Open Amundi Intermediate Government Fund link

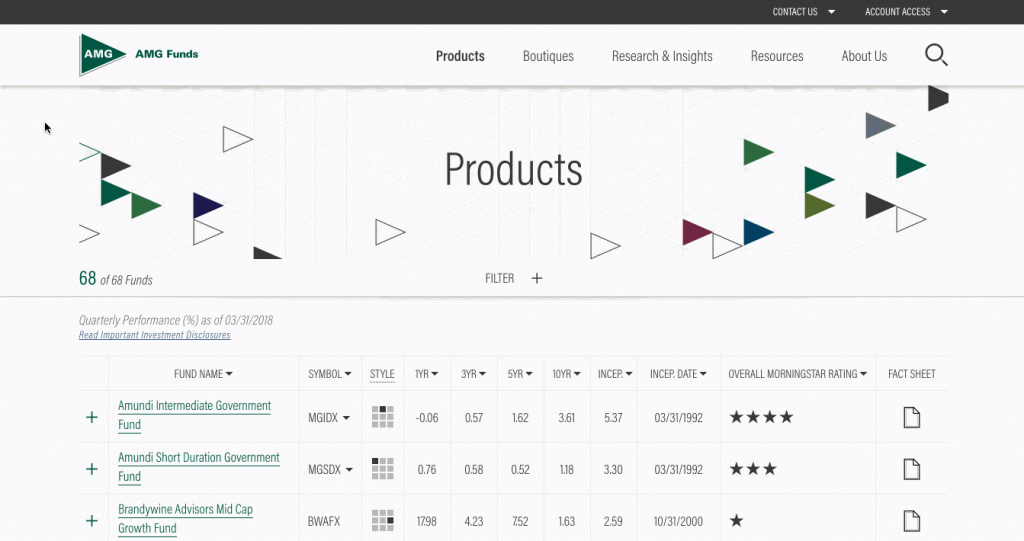195,415
